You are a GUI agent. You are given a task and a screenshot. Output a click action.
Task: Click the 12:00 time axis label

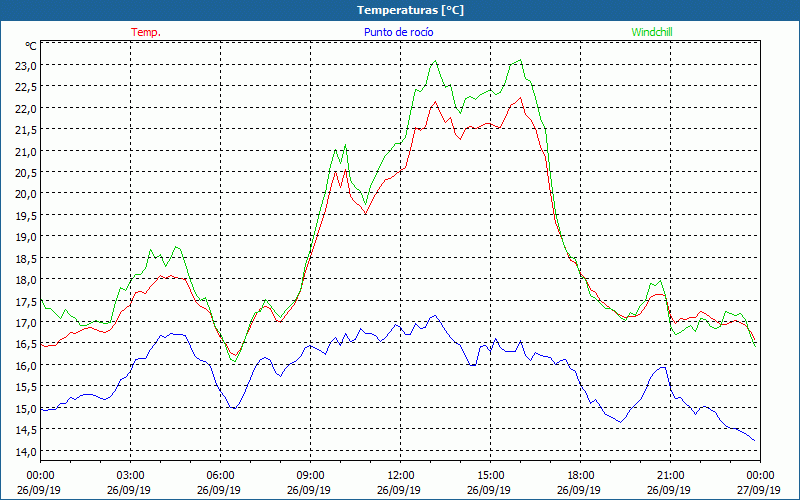(x=401, y=476)
